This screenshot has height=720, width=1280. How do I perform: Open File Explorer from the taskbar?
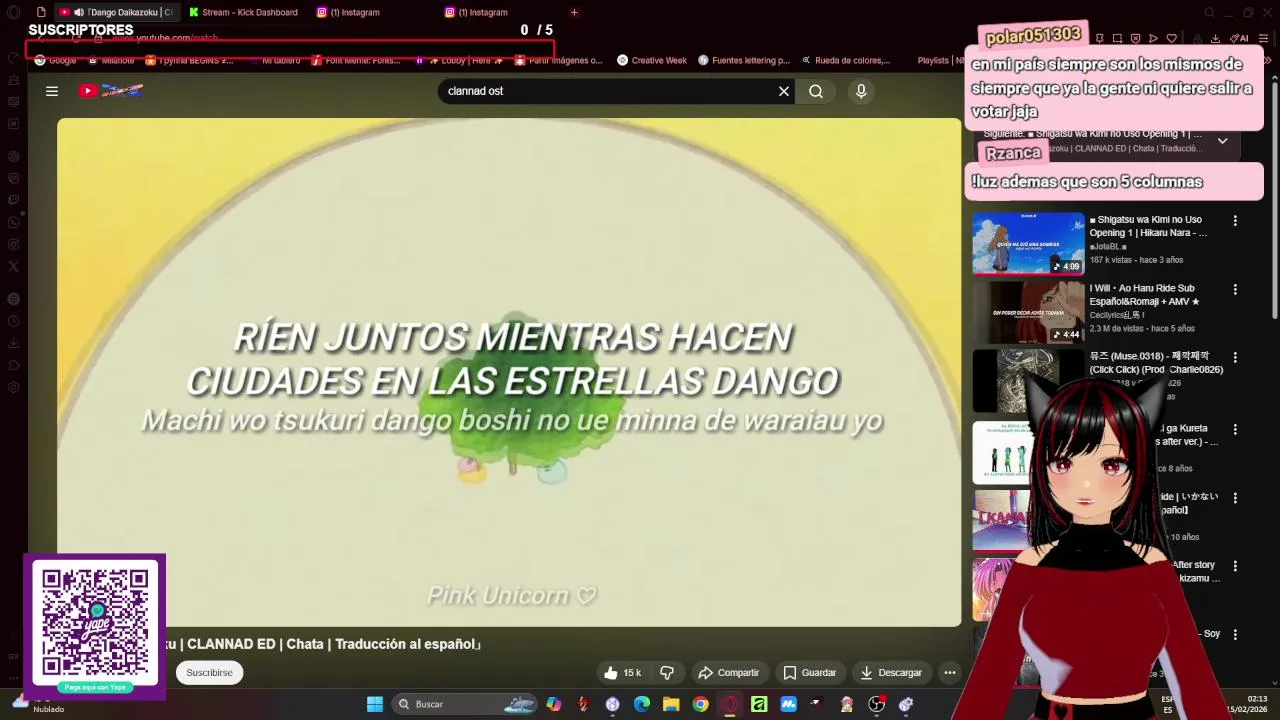coord(671,704)
